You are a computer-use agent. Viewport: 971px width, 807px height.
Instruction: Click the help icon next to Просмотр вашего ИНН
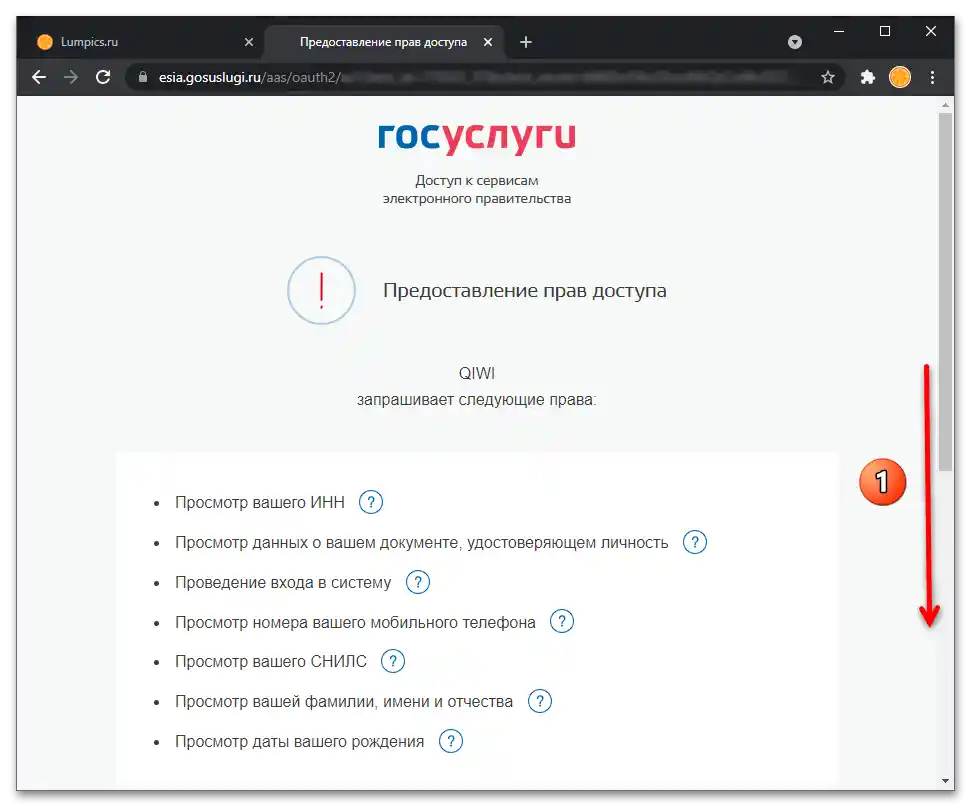tap(371, 502)
